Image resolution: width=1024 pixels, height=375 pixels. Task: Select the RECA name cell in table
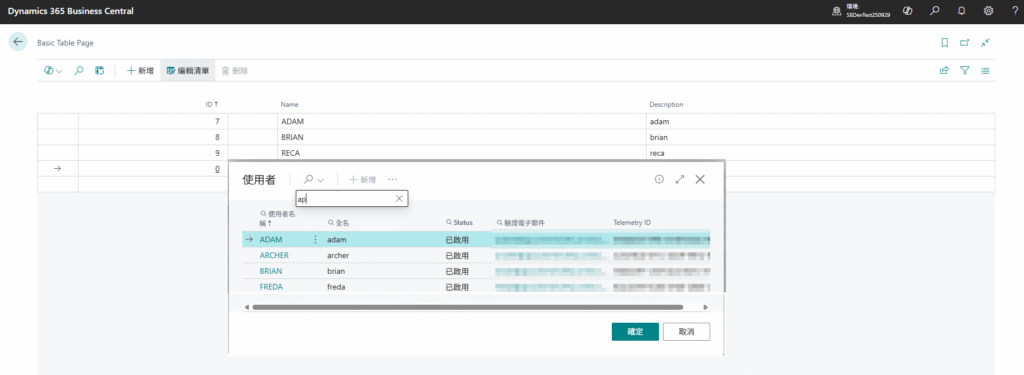click(x=462, y=153)
